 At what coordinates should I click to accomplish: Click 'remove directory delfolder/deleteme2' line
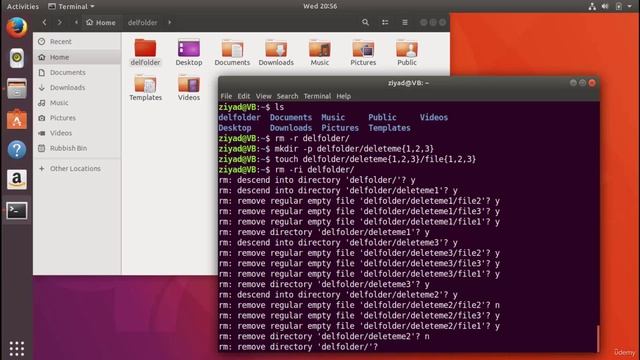point(324,337)
